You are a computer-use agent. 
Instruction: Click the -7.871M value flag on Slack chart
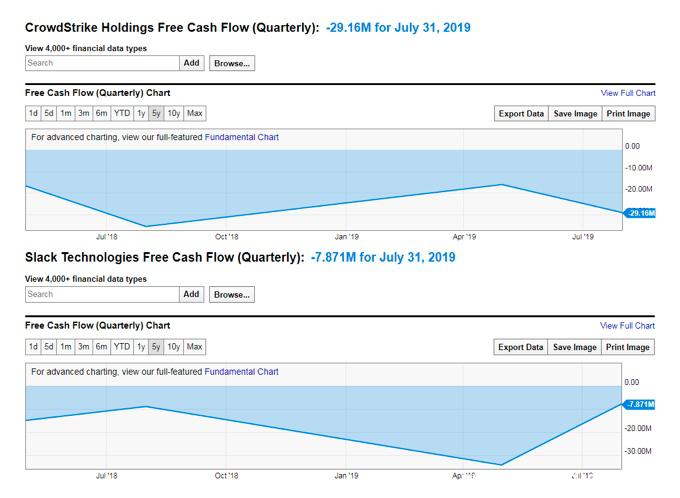(x=640, y=404)
